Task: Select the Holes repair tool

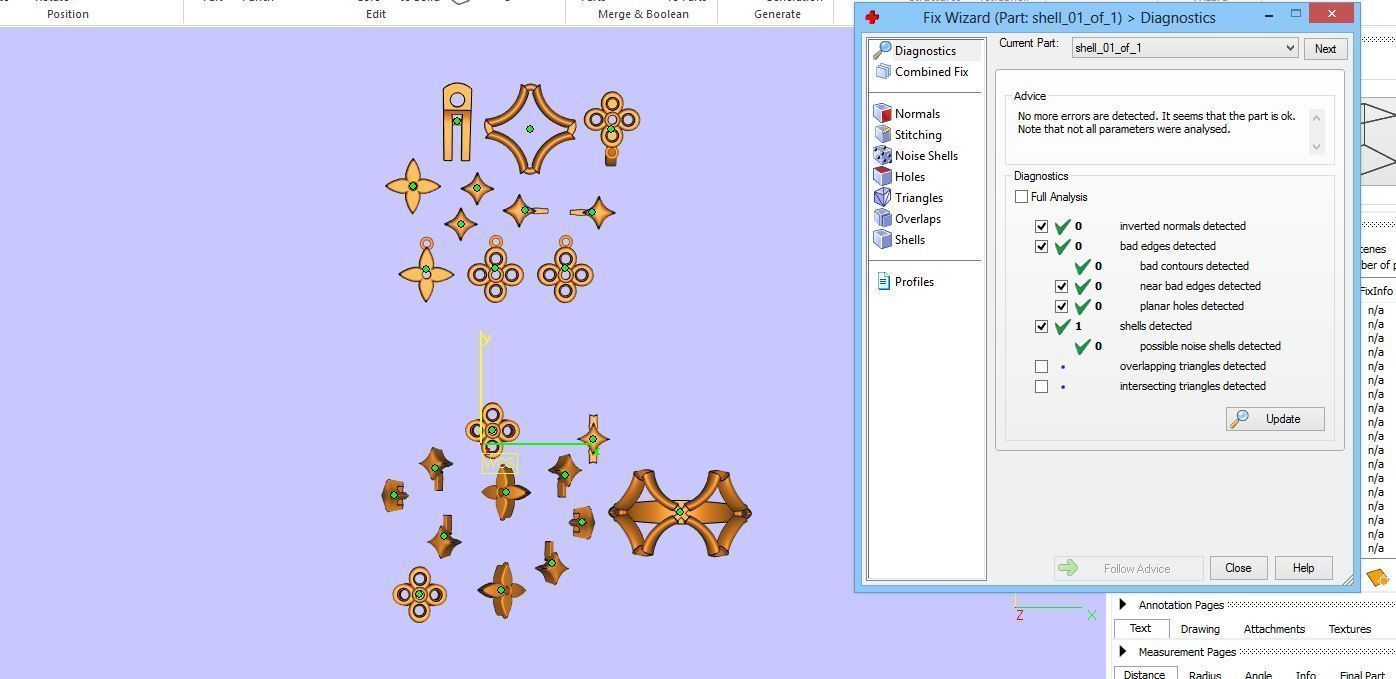Action: coord(900,176)
